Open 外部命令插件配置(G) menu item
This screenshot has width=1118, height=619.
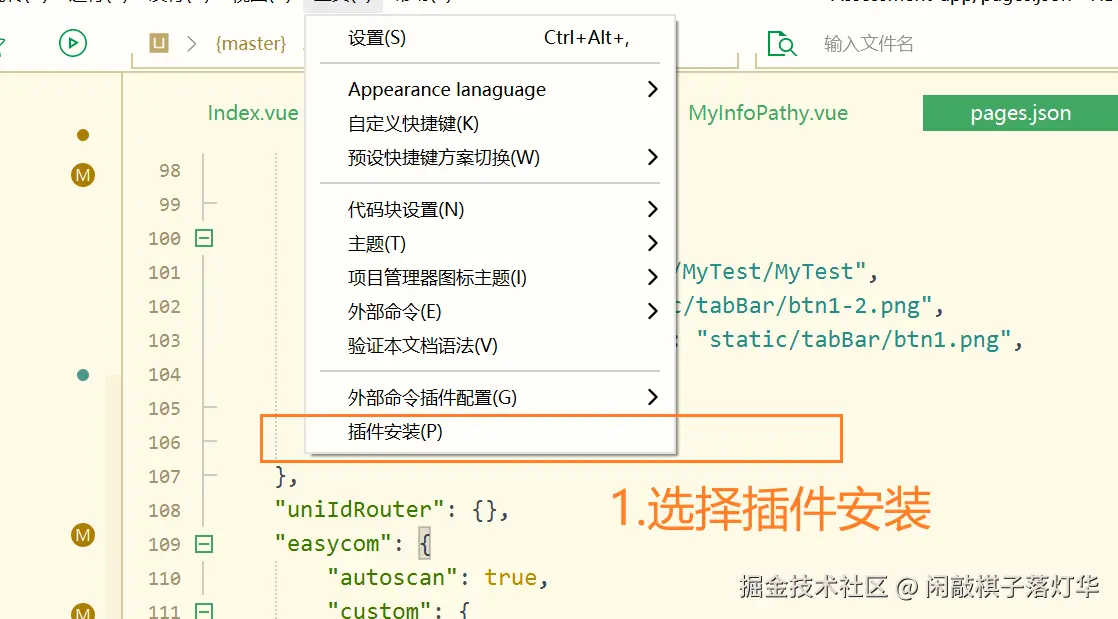[490, 398]
